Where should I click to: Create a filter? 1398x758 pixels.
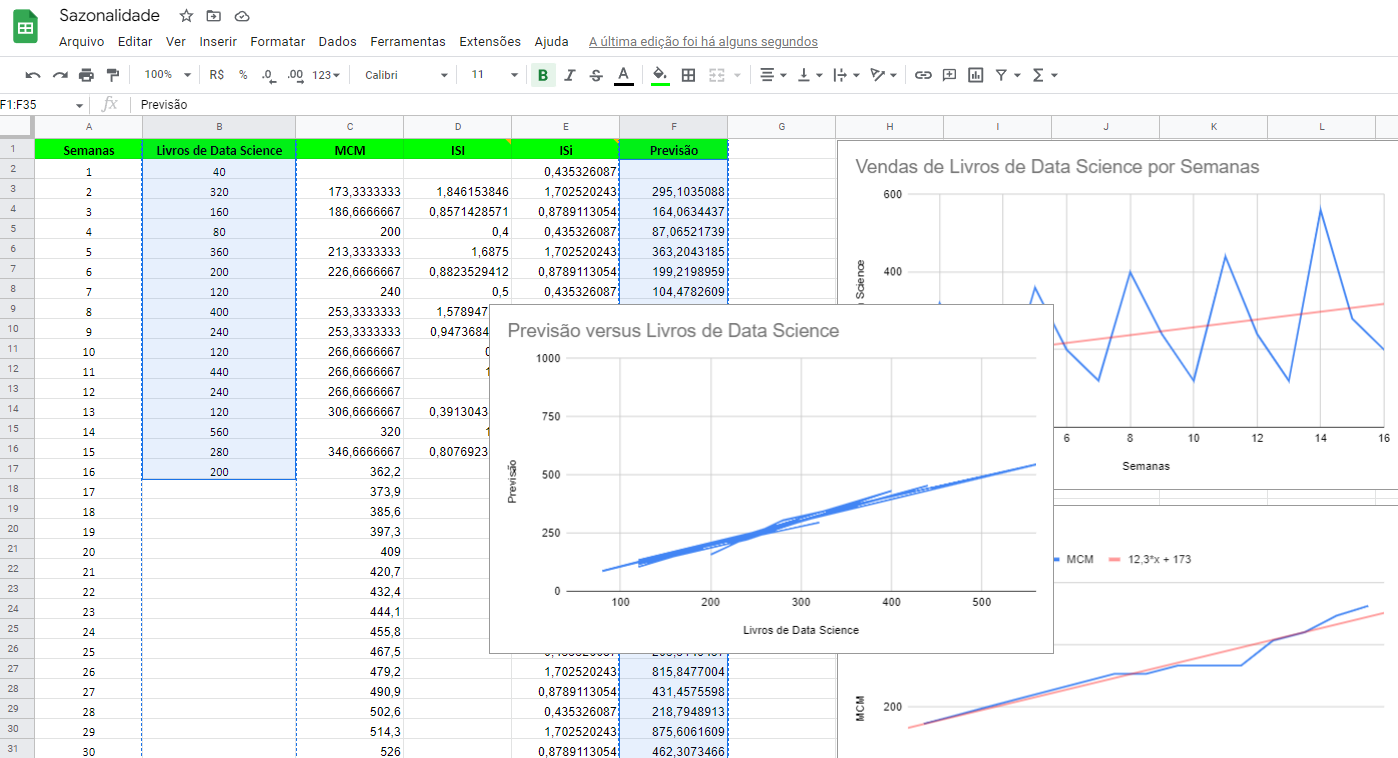click(1001, 75)
